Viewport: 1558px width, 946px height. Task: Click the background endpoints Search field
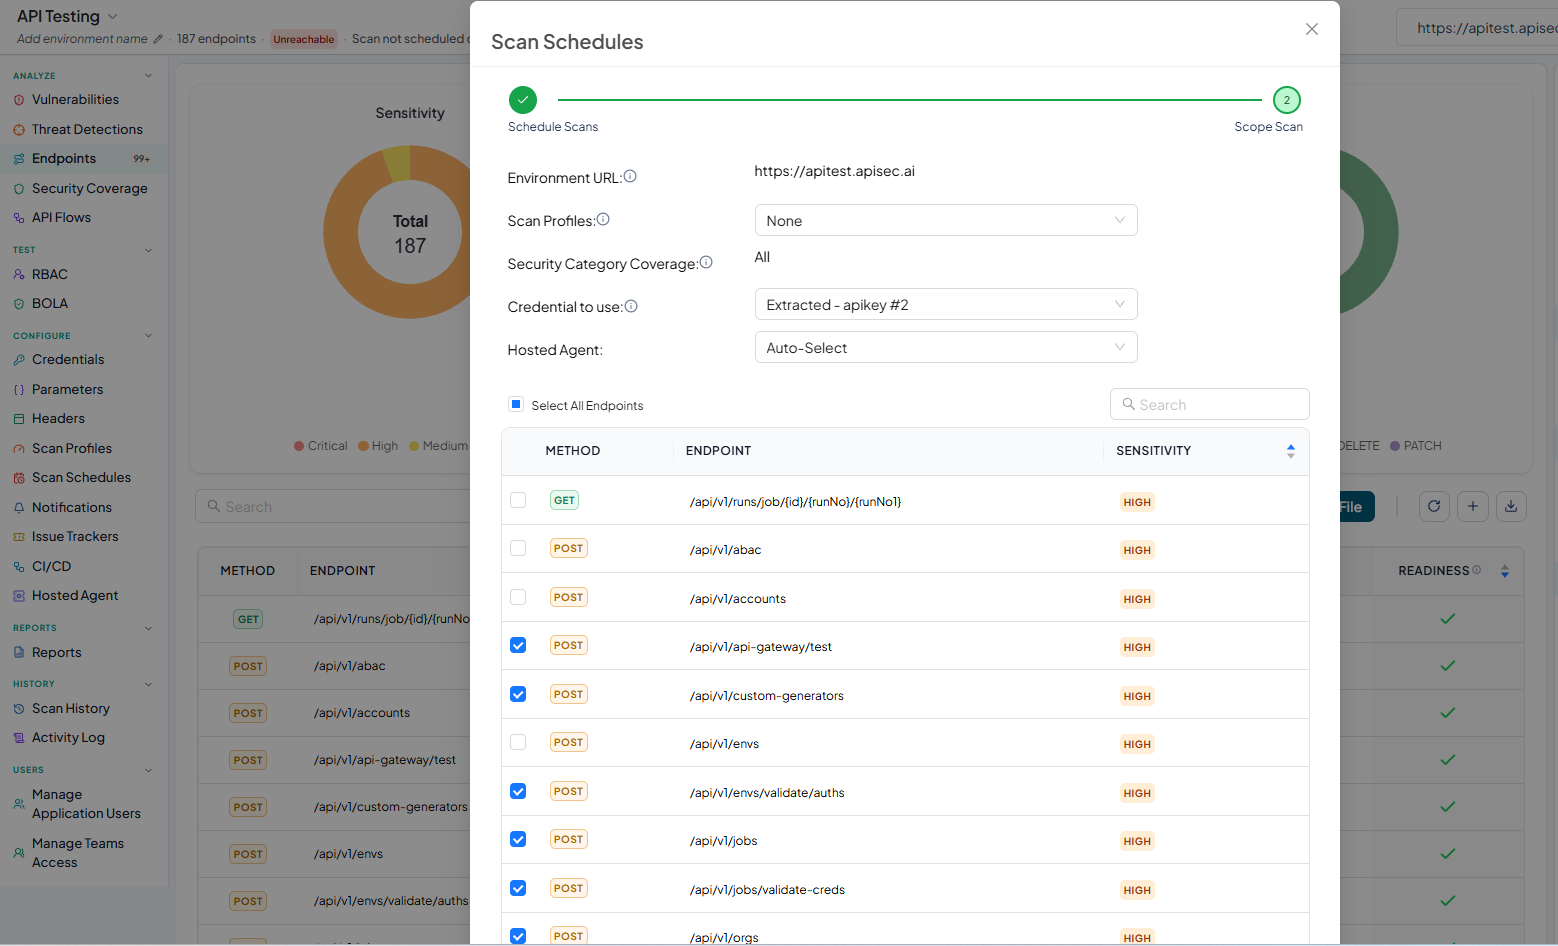(x=333, y=506)
